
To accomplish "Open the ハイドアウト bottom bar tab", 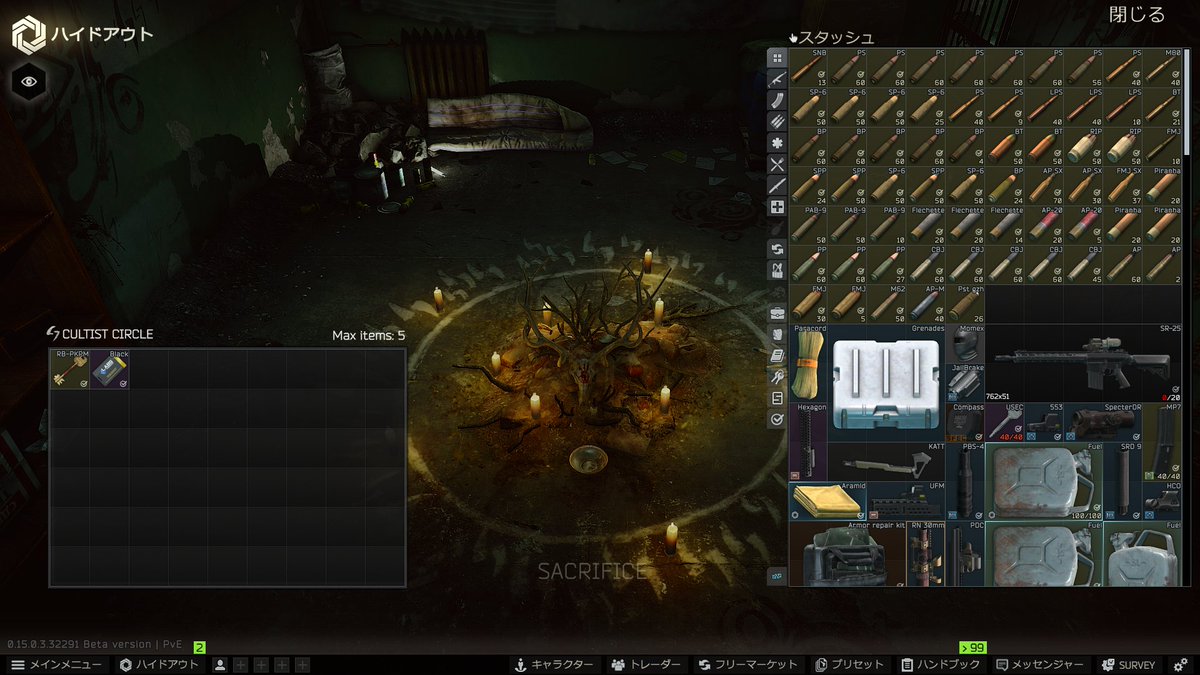I will point(160,665).
